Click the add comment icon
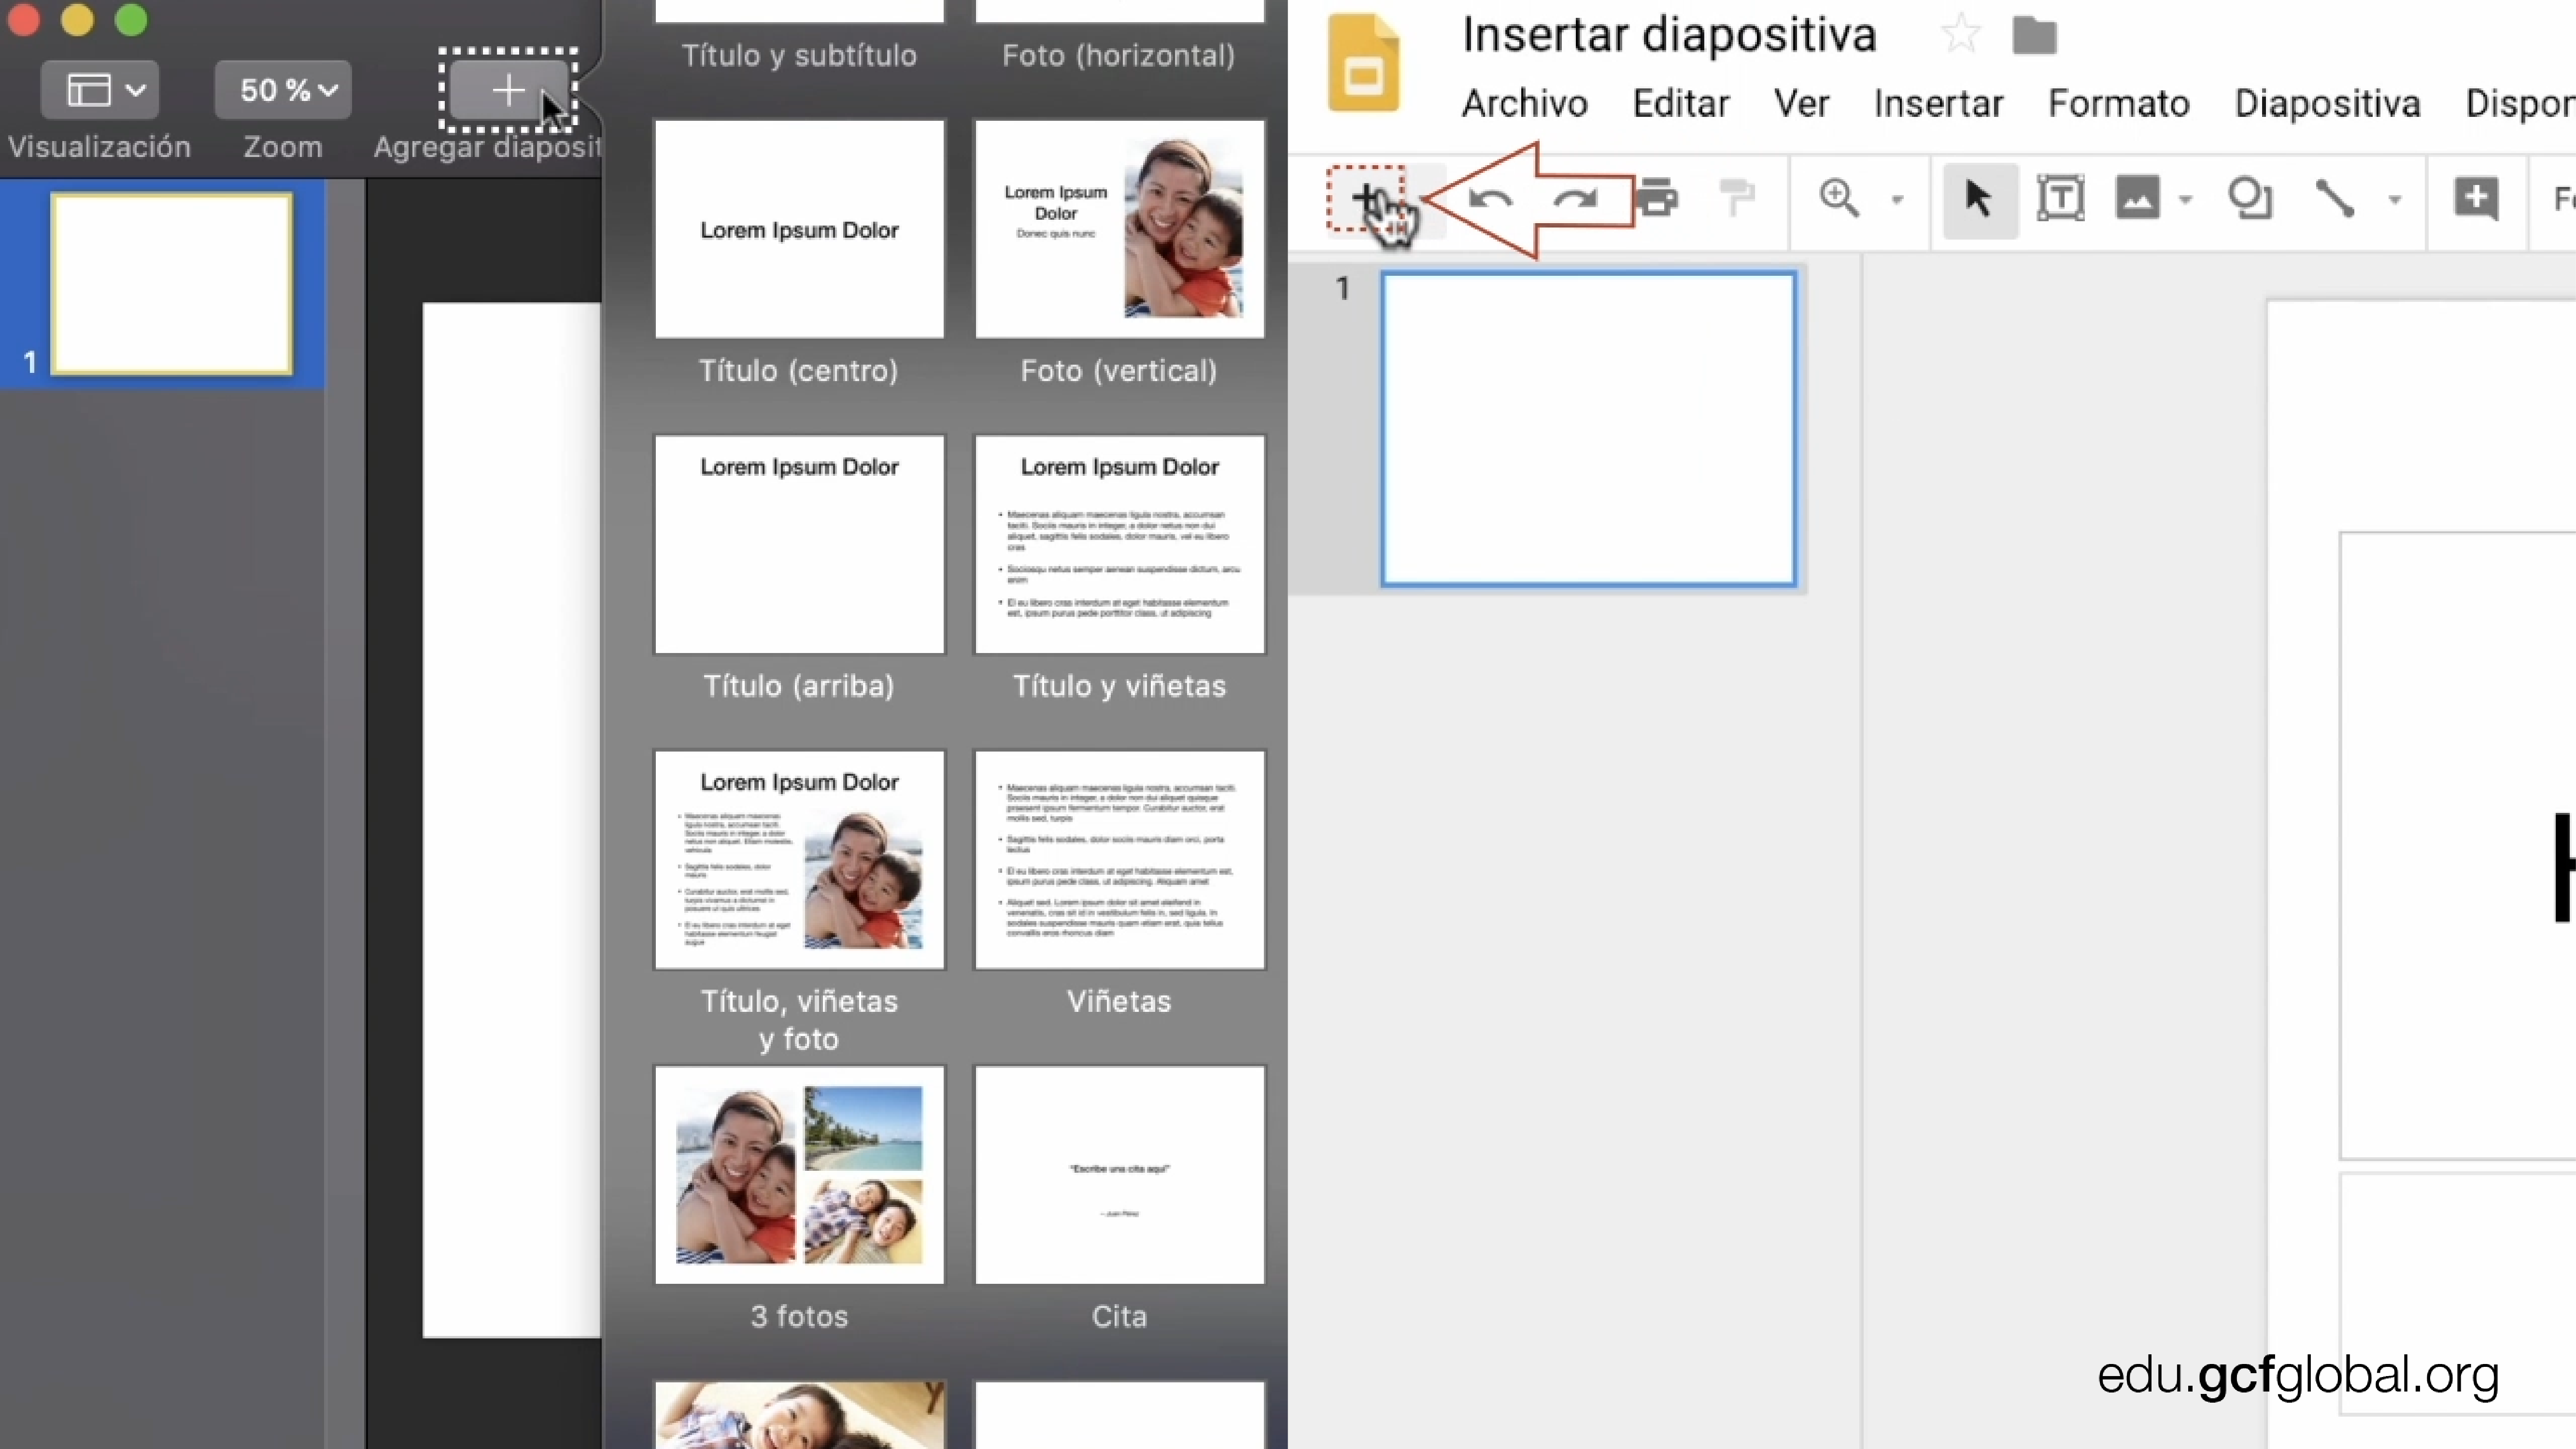This screenshot has height=1449, width=2576. pyautogui.click(x=2476, y=198)
